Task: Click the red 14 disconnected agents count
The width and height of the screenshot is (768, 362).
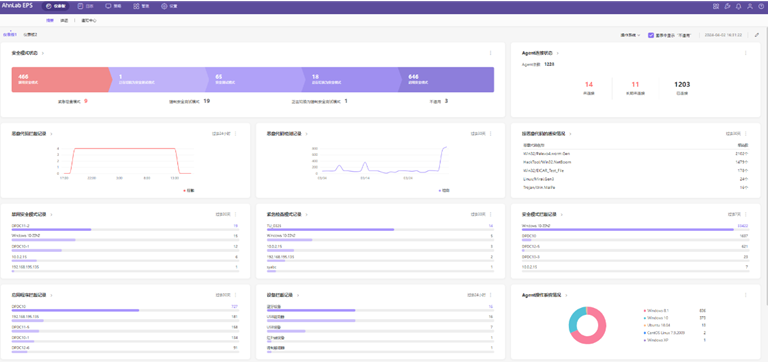Action: click(589, 84)
